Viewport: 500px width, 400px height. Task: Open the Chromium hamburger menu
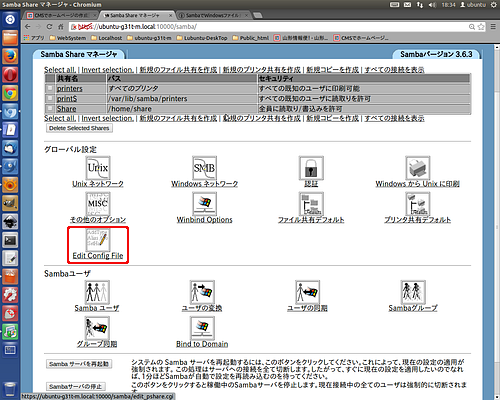click(493, 27)
